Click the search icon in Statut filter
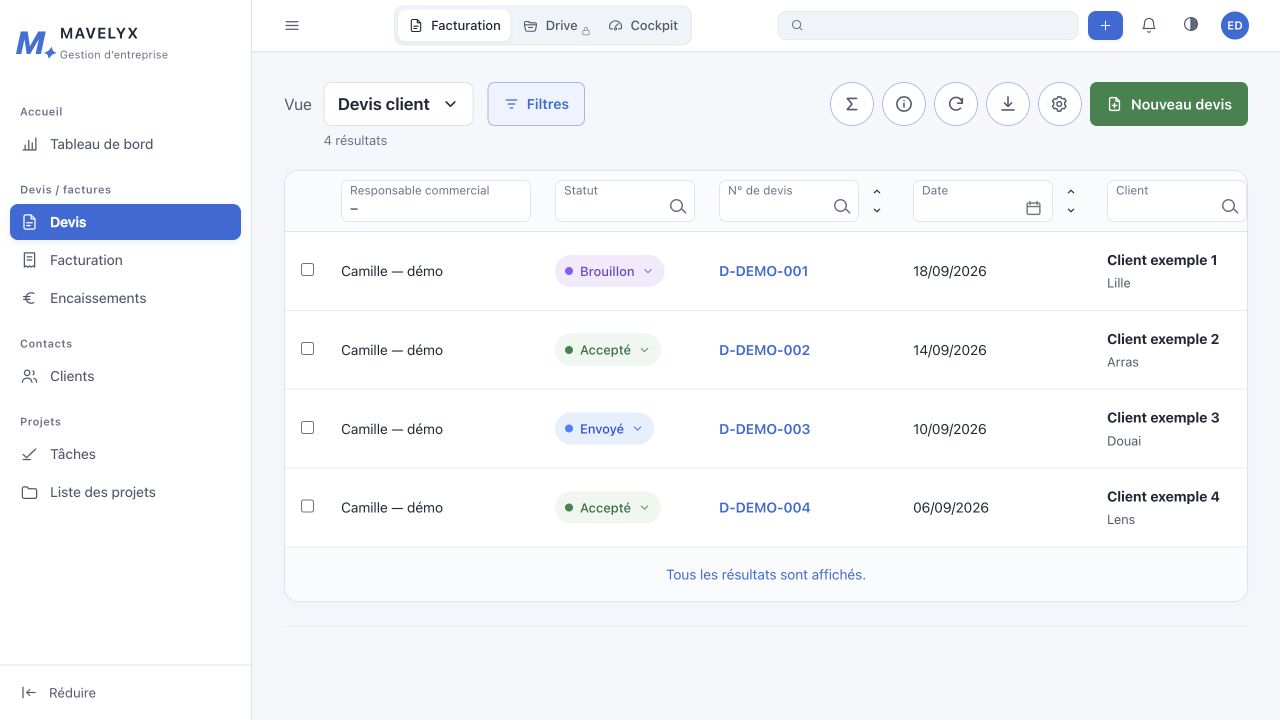The height and width of the screenshot is (720, 1280). tap(677, 207)
